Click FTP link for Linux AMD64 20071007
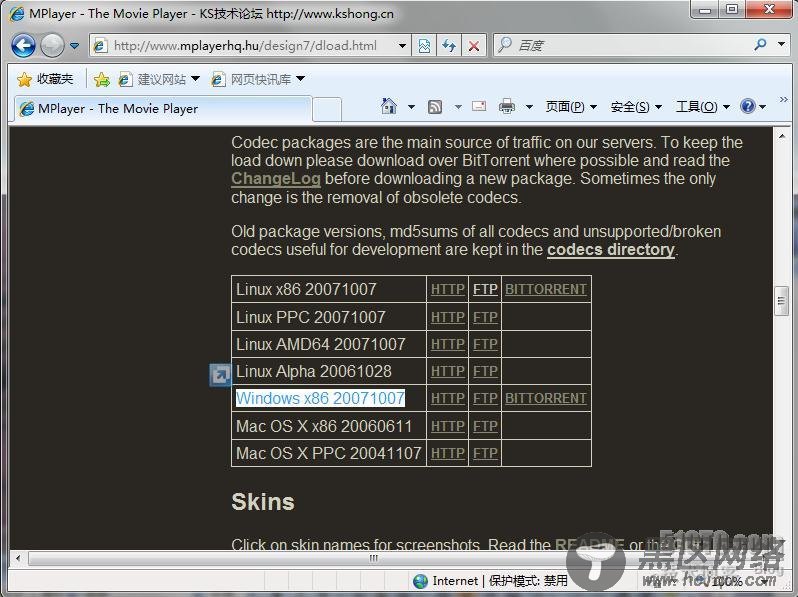Viewport: 798px width, 597px height. click(485, 345)
